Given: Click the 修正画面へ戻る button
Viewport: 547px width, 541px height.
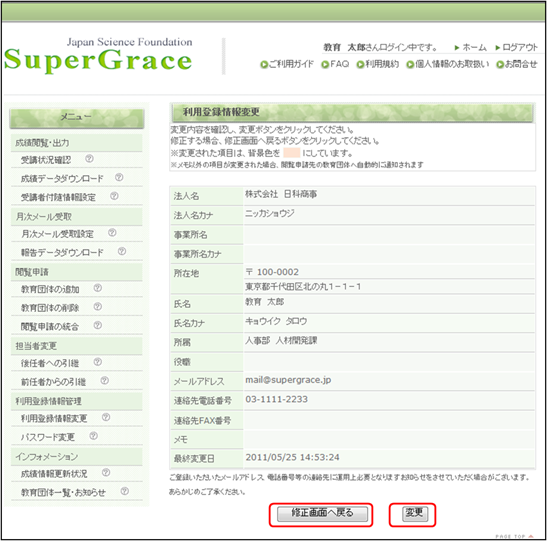Looking at the screenshot, I should tap(322, 513).
